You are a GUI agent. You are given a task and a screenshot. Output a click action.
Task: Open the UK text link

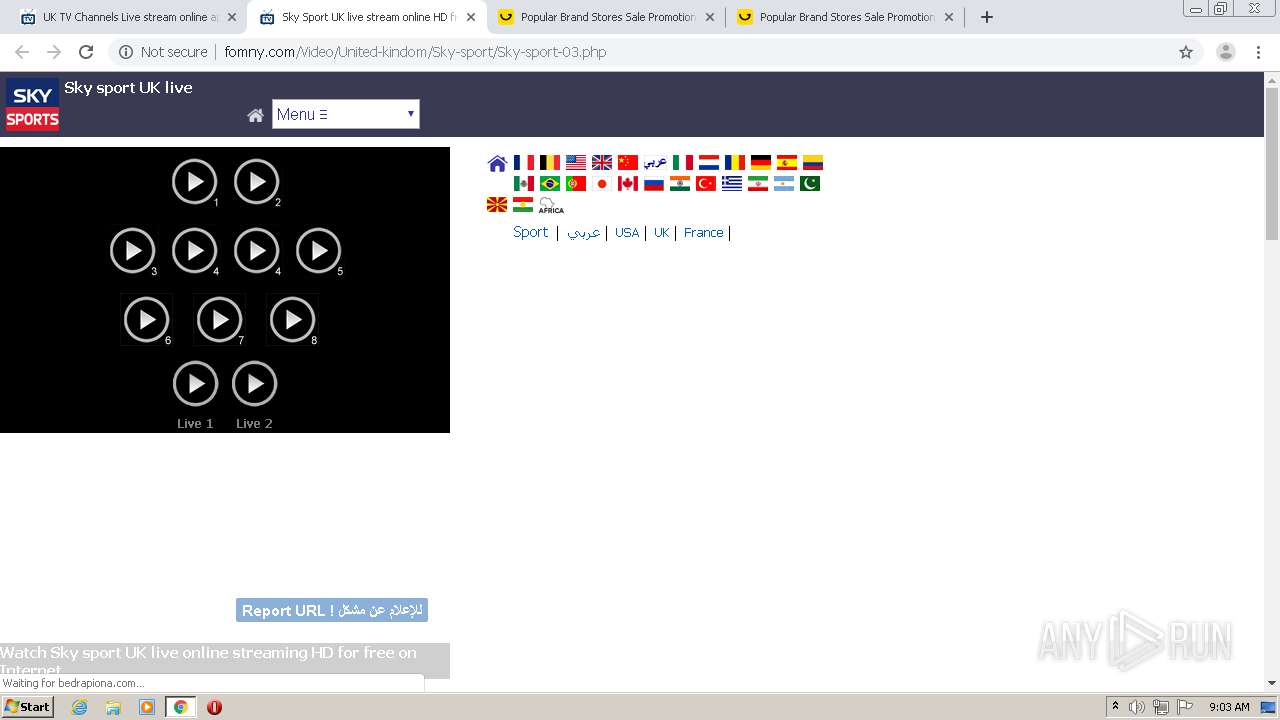click(x=661, y=232)
